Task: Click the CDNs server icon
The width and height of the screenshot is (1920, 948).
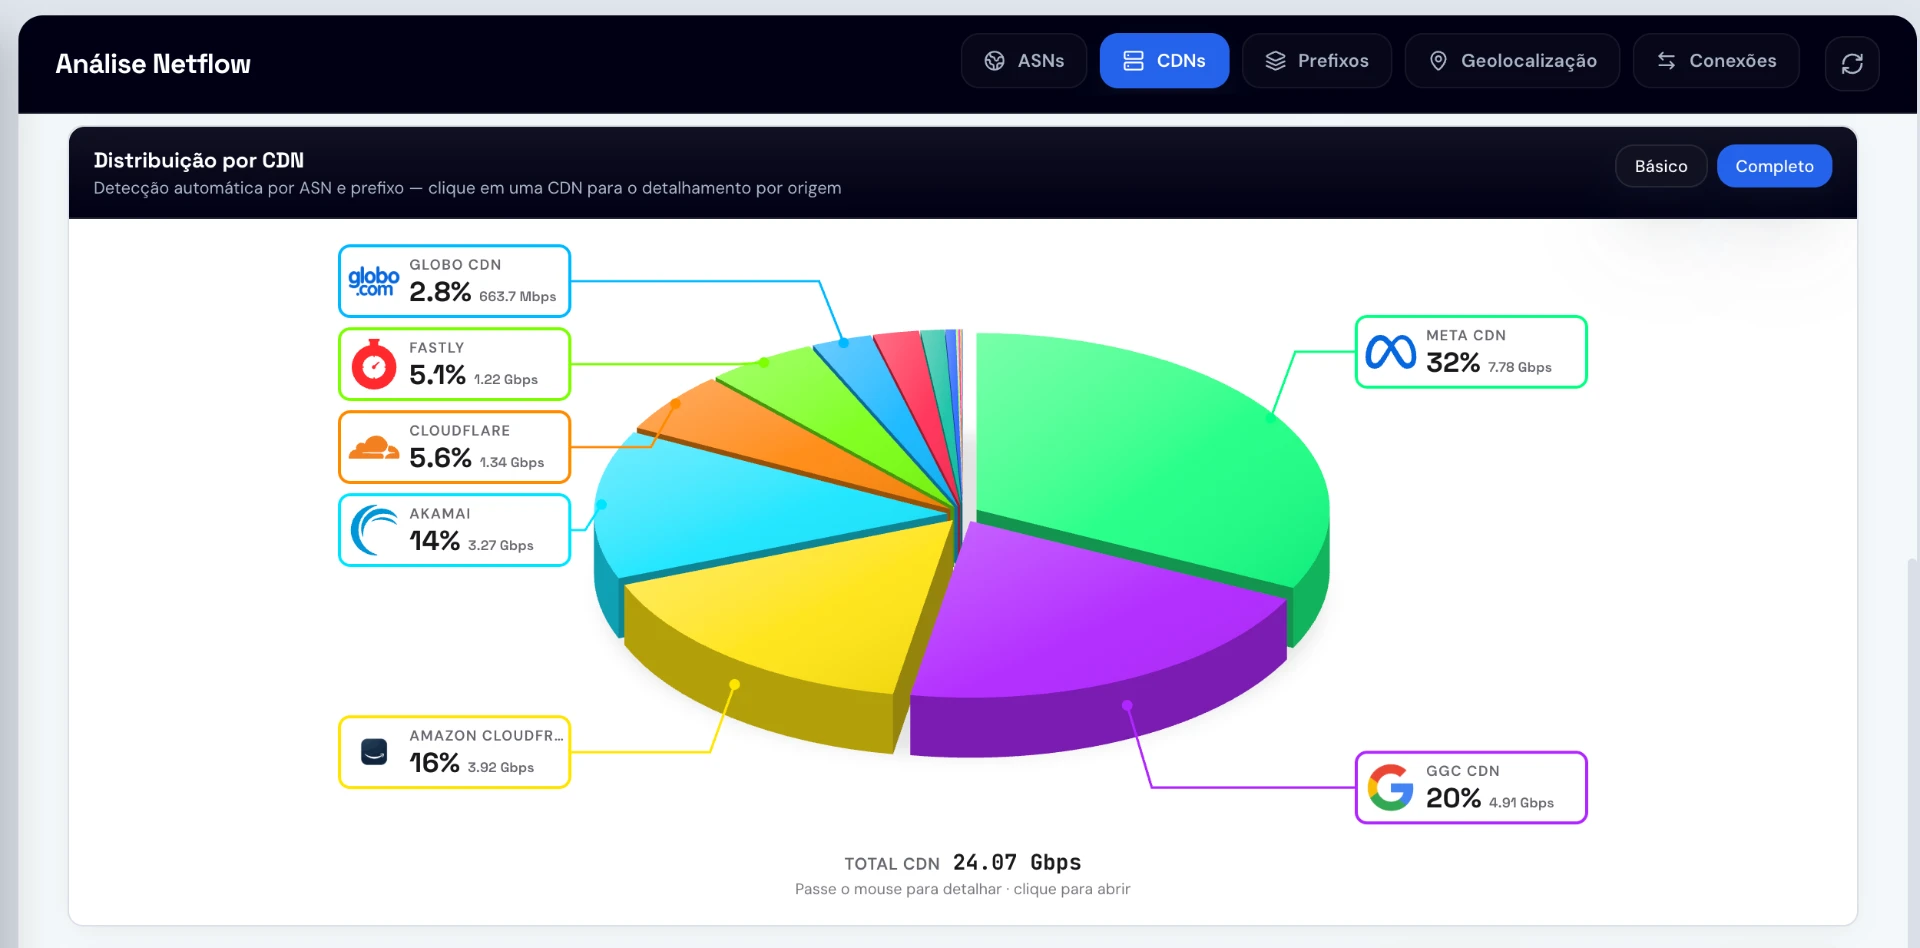Action: (1133, 61)
